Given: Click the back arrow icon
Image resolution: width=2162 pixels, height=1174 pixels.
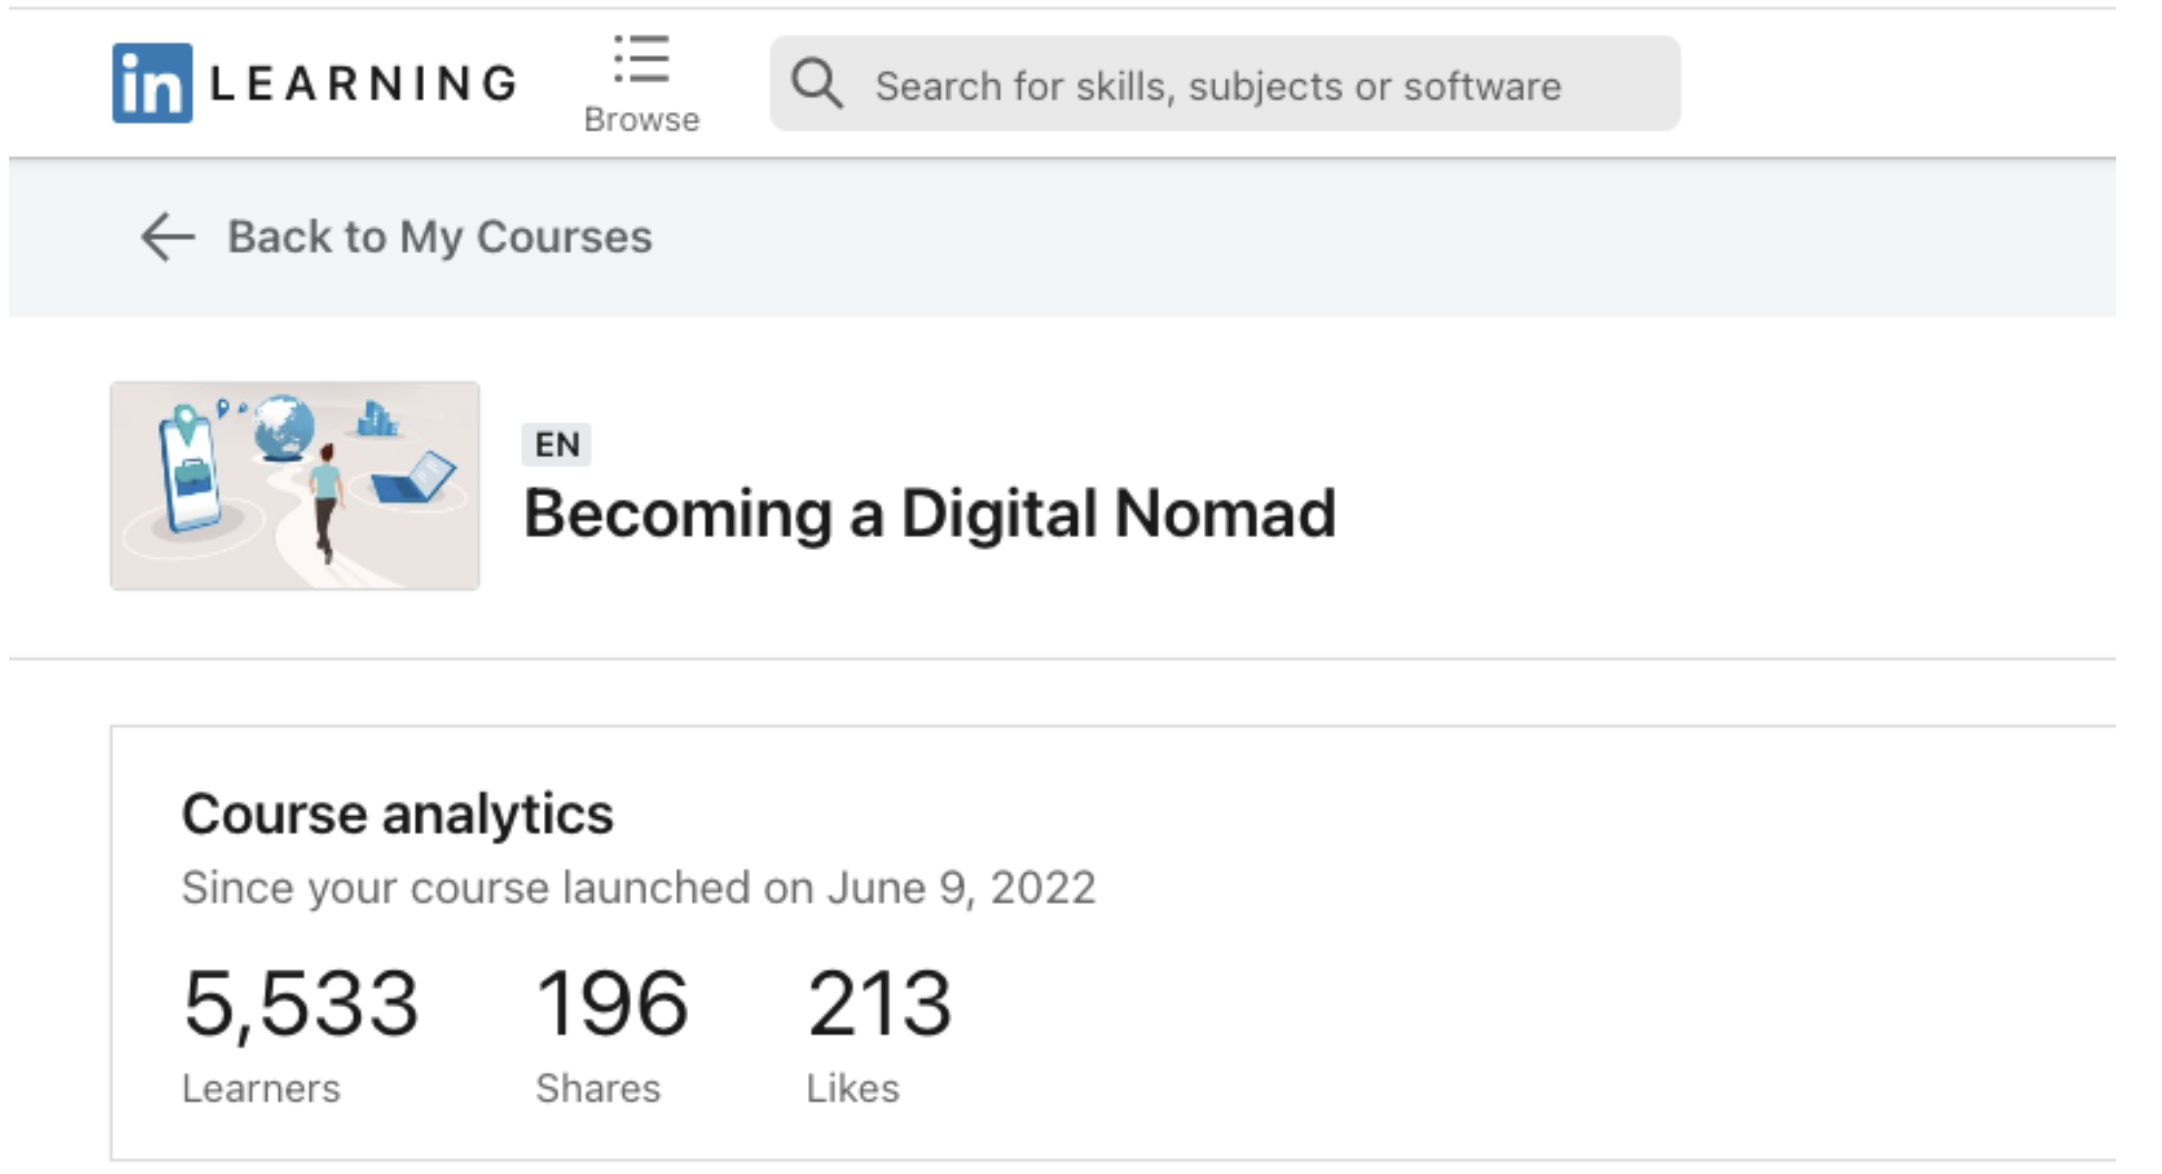Looking at the screenshot, I should 168,237.
